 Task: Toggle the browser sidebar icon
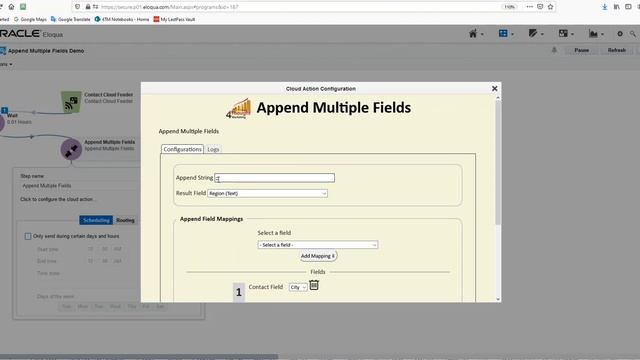tap(628, 7)
